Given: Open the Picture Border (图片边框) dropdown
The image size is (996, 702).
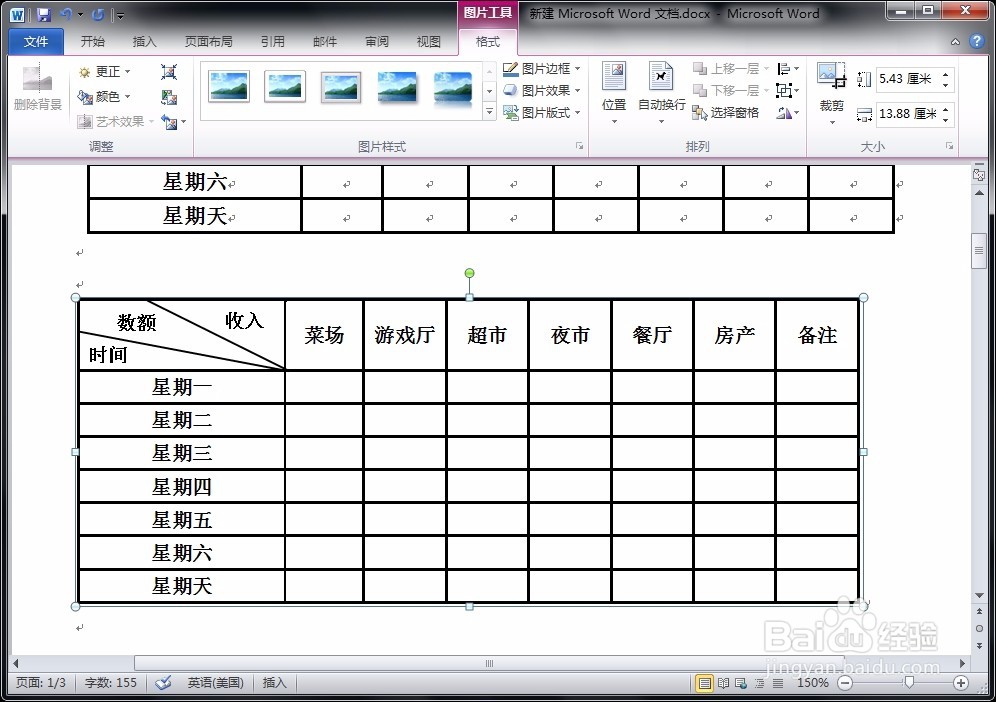Looking at the screenshot, I should (541, 68).
